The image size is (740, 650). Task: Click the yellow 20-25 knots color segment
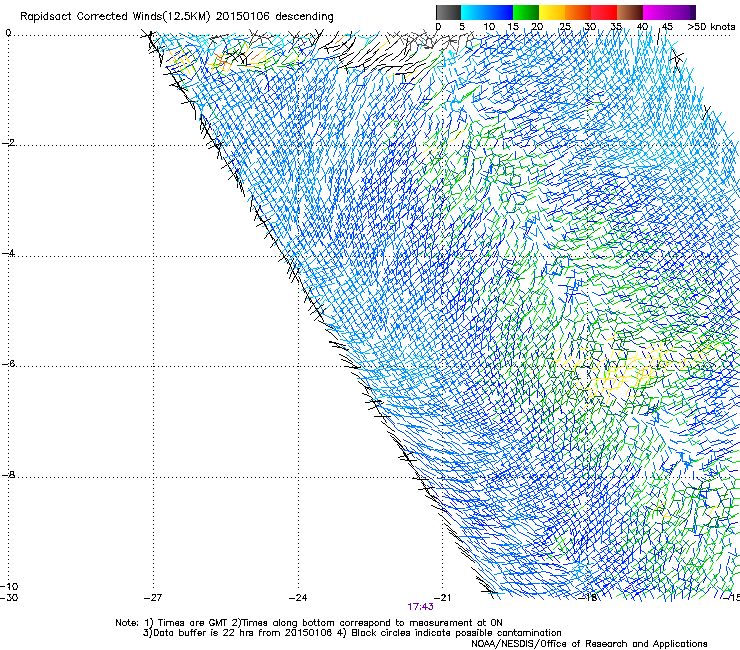(x=552, y=12)
